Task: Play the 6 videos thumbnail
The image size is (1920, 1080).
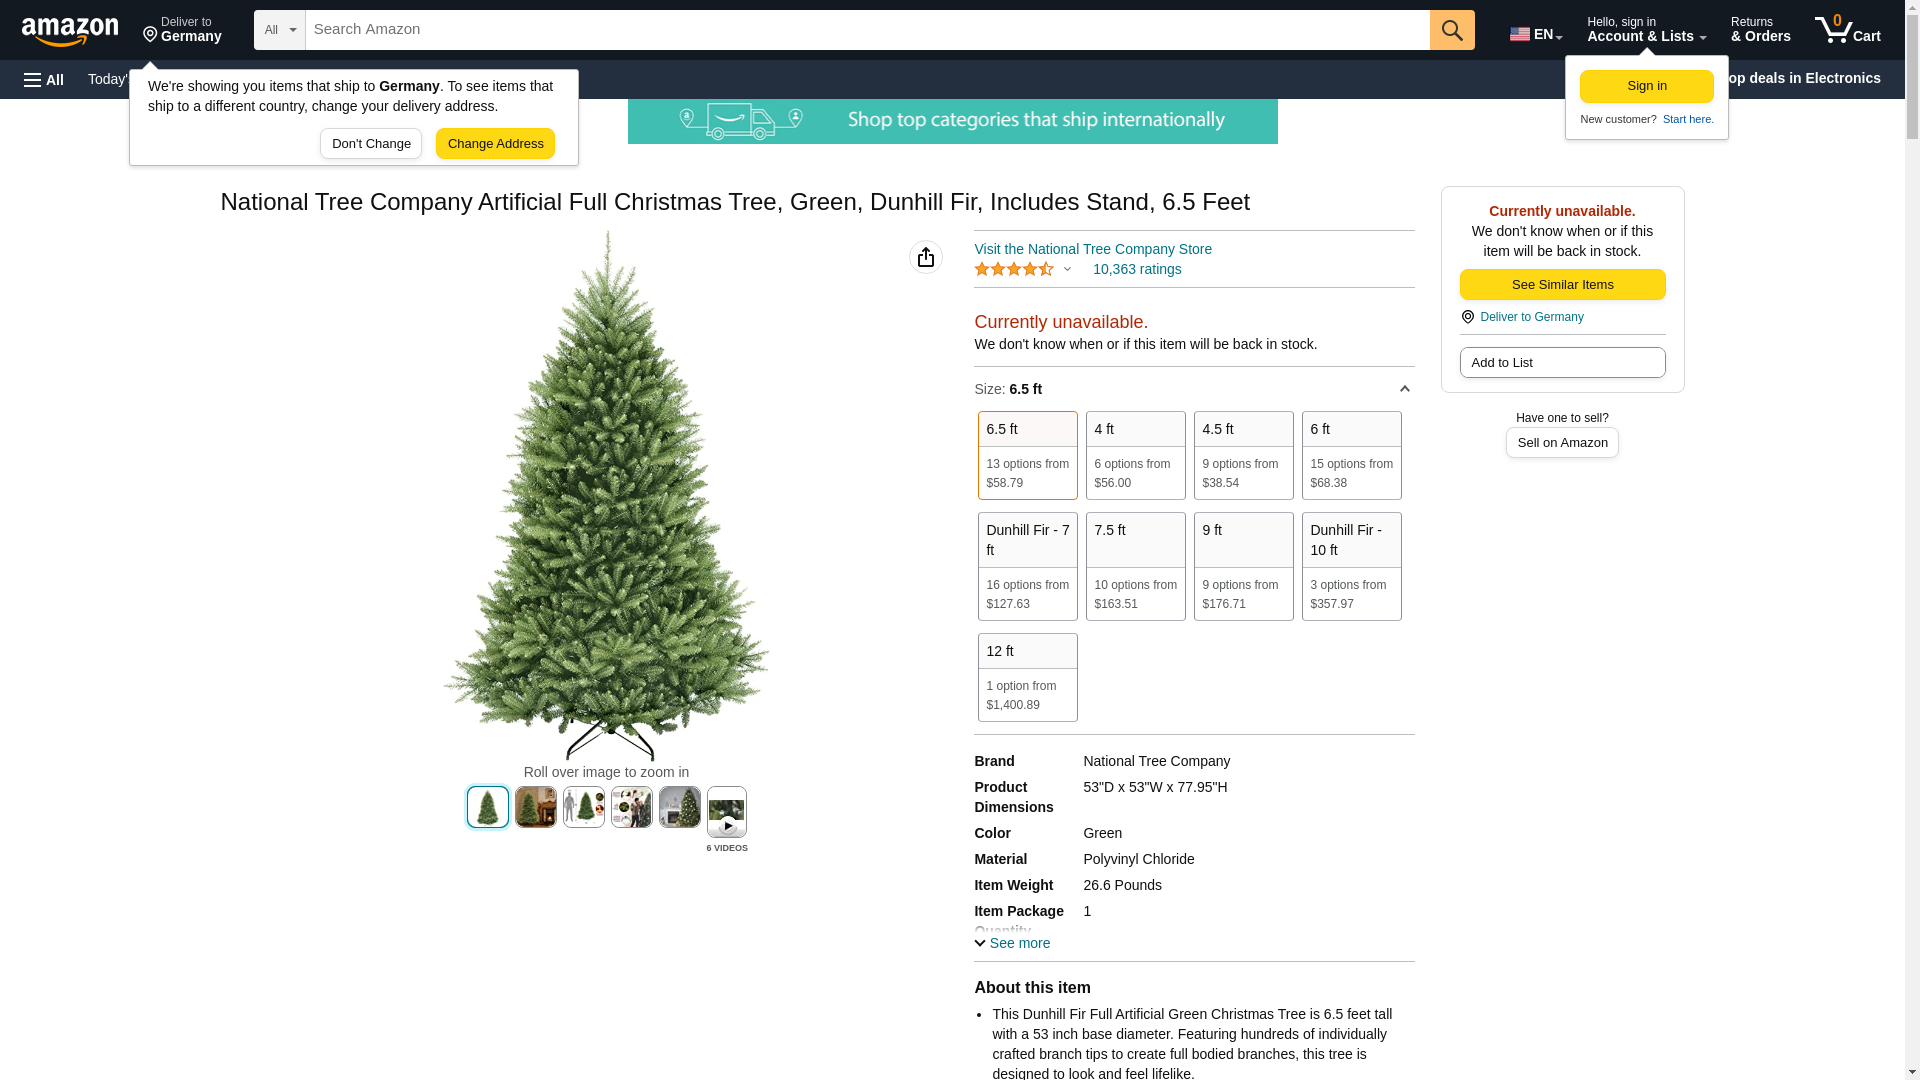Action: click(x=727, y=812)
